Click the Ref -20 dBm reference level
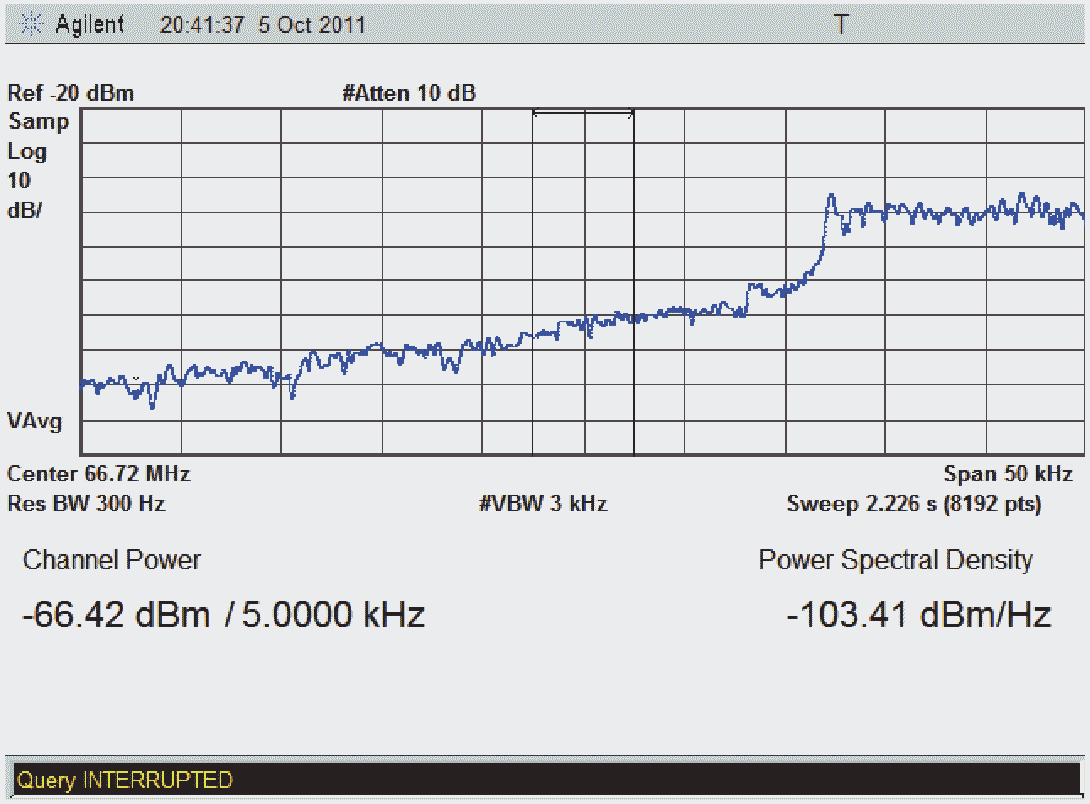The height and width of the screenshot is (804, 1090). (x=71, y=94)
